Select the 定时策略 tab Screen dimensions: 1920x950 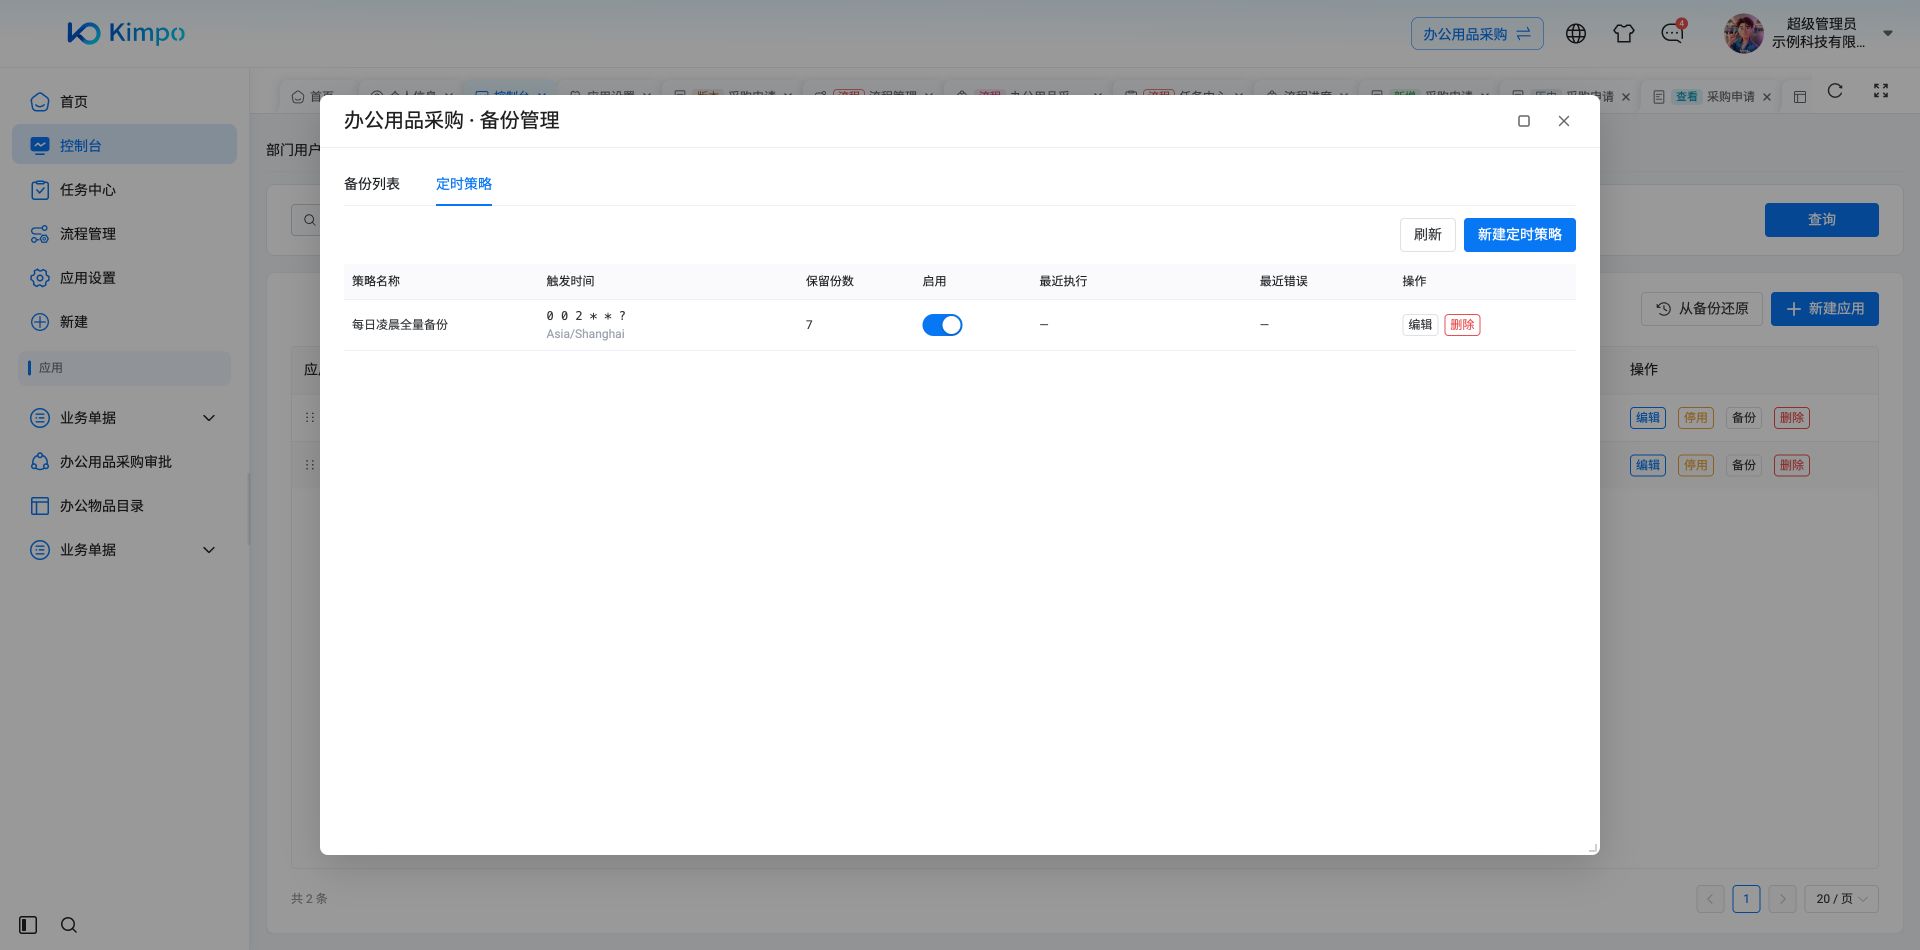[x=464, y=184]
